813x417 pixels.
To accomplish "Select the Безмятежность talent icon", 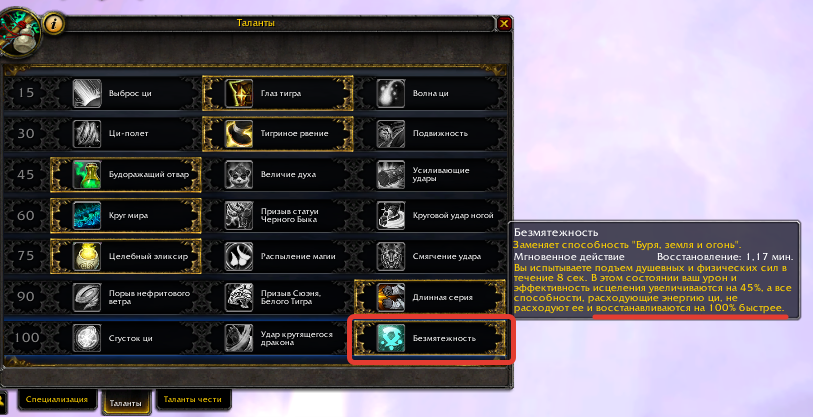I will [390, 338].
